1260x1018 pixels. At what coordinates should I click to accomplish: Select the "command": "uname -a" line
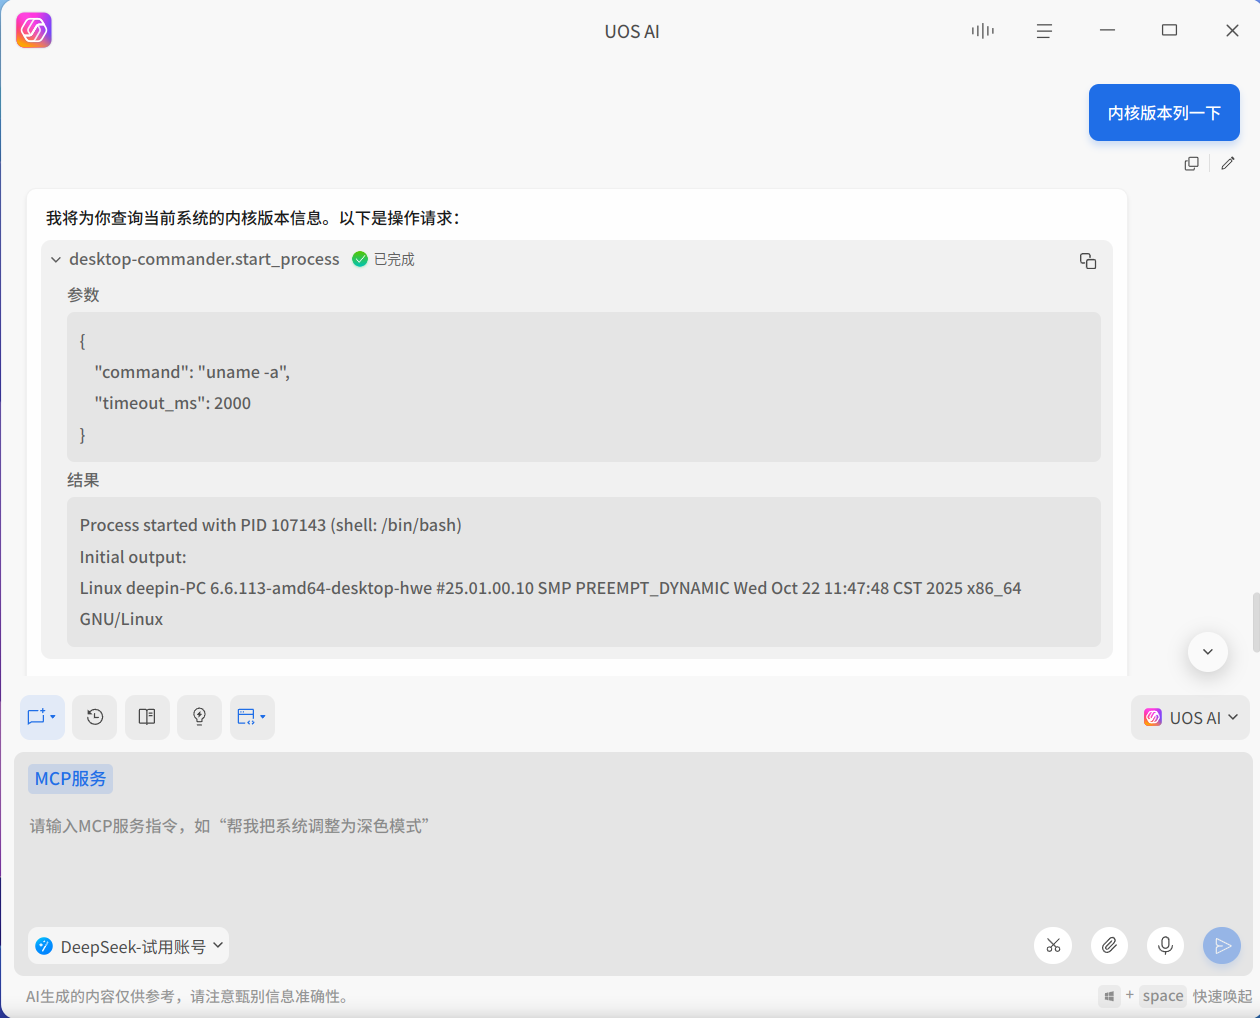click(x=192, y=372)
